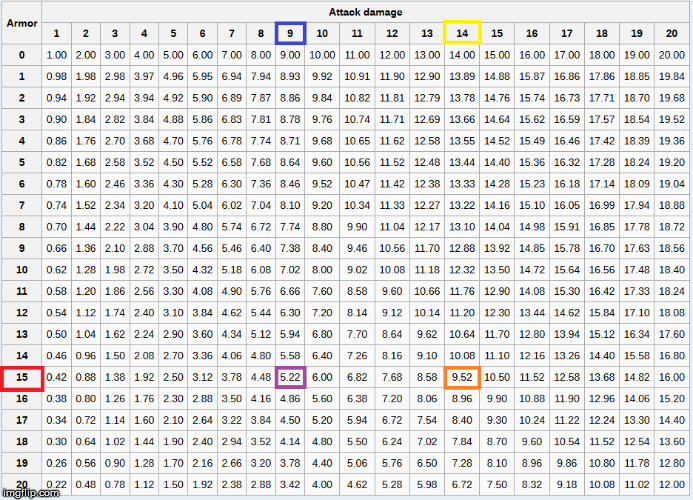
Task: Click the 20.00 cell in armor row 0
Action: 670,54
